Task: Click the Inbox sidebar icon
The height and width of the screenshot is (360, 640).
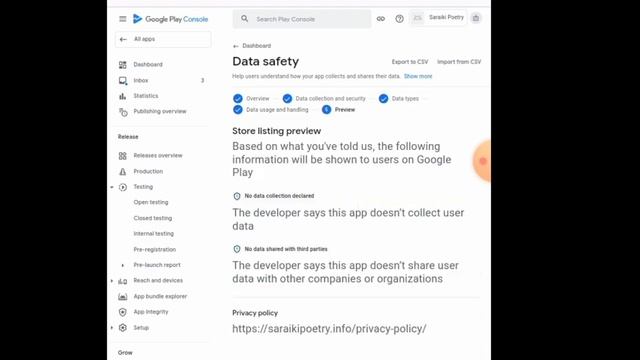Action: 122,80
